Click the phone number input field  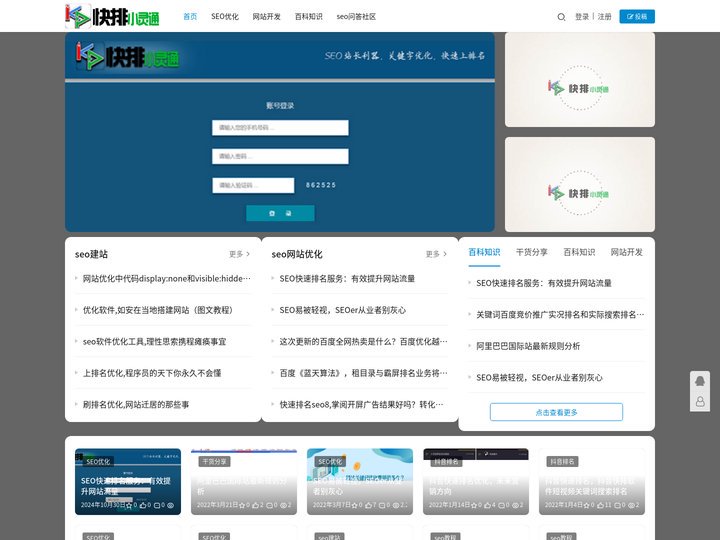pos(280,128)
